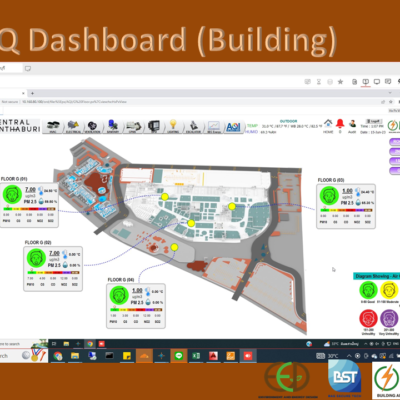Image resolution: width=400 pixels, height=400 pixels.
Task: Click the thermometer icon in FLOOR G (03)
Action: pos(358,192)
